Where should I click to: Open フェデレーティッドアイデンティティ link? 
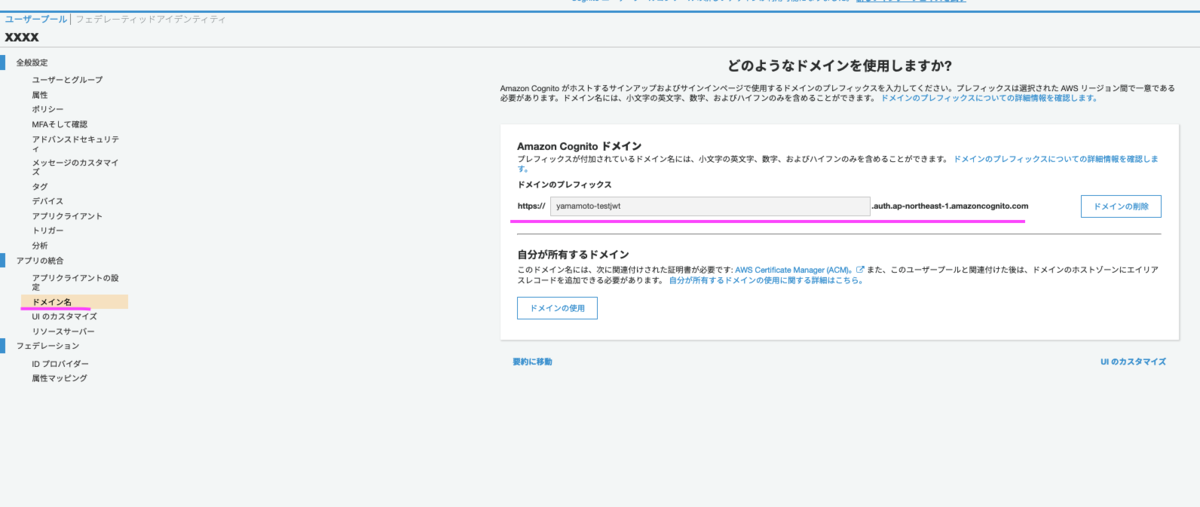(x=150, y=19)
